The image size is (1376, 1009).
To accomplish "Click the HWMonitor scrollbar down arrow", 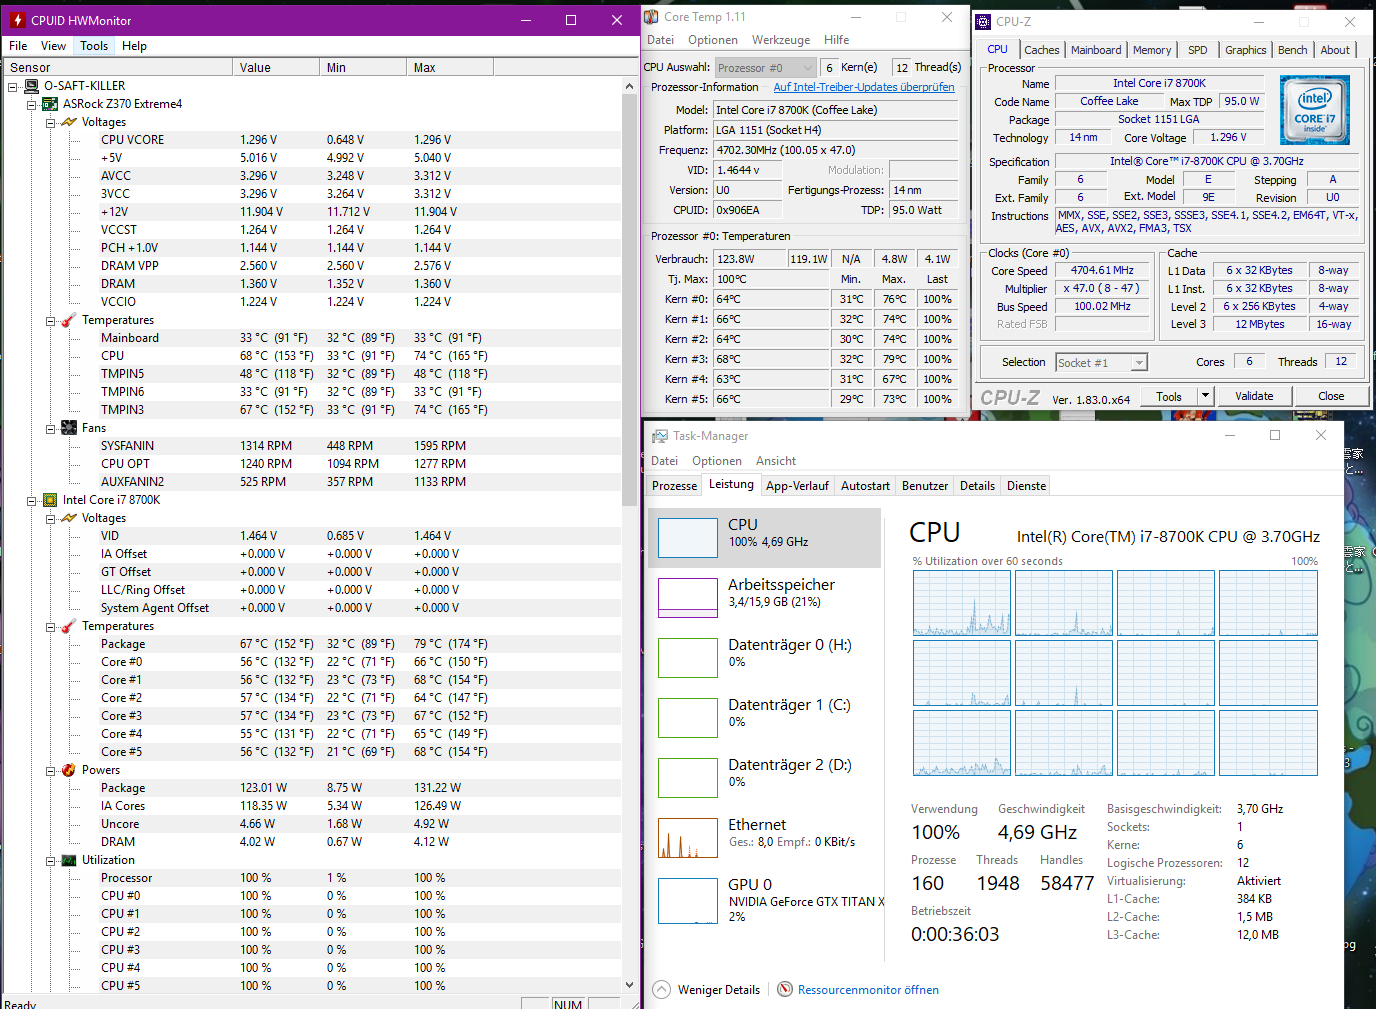I will (x=630, y=985).
